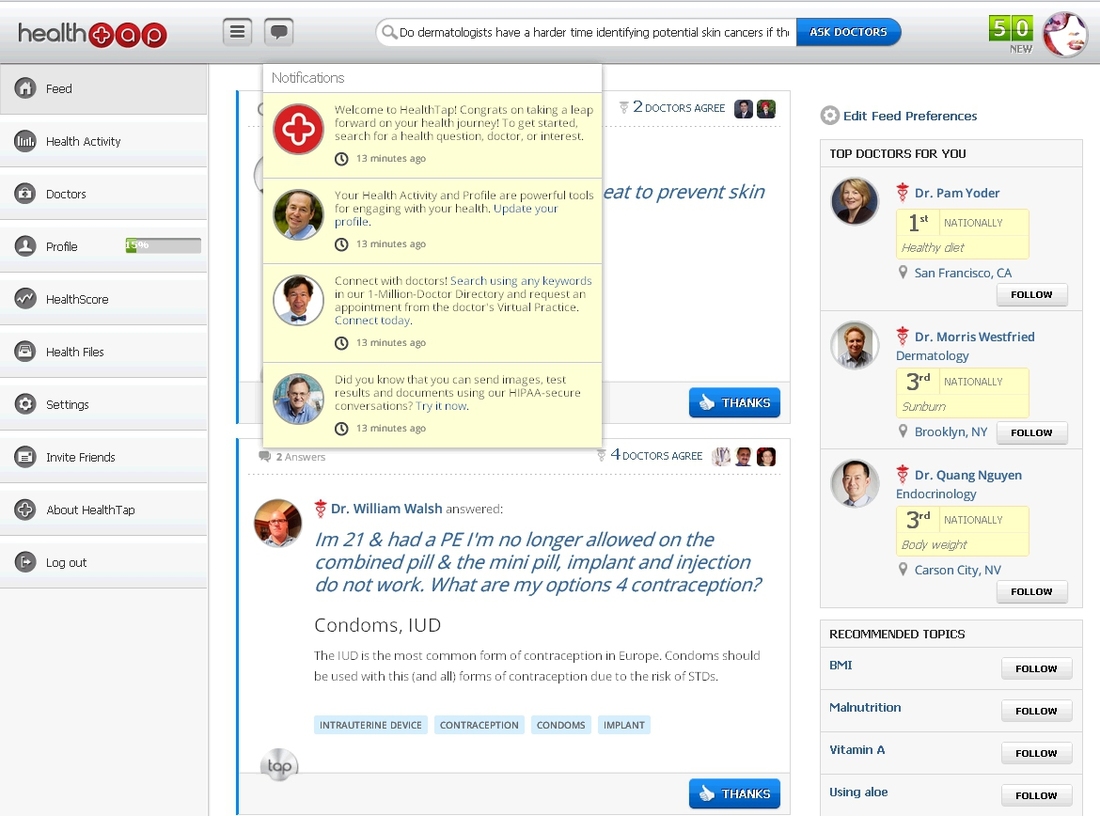Click the Health Activity chart icon

25,141
